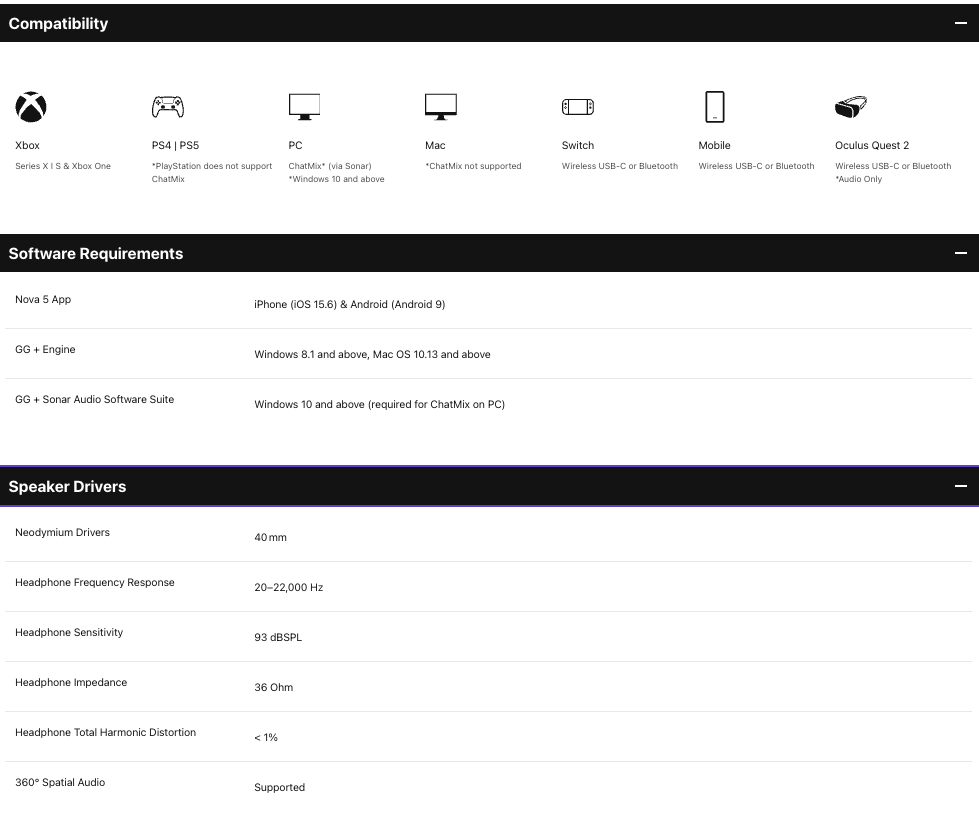This screenshot has width=979, height=814.
Task: Collapse the Speaker Drivers section minus icon
Action: tap(960, 486)
